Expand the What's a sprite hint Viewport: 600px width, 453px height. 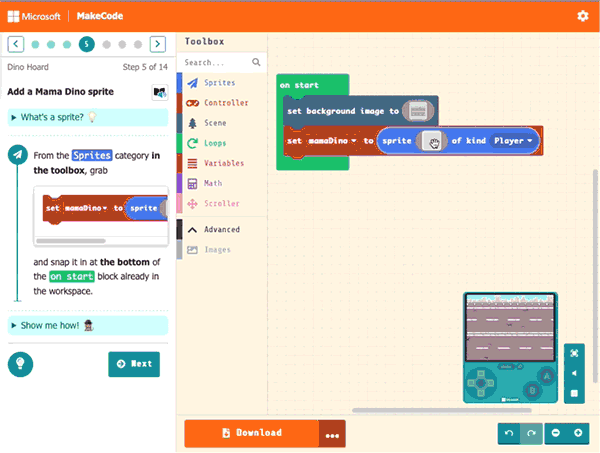point(88,117)
